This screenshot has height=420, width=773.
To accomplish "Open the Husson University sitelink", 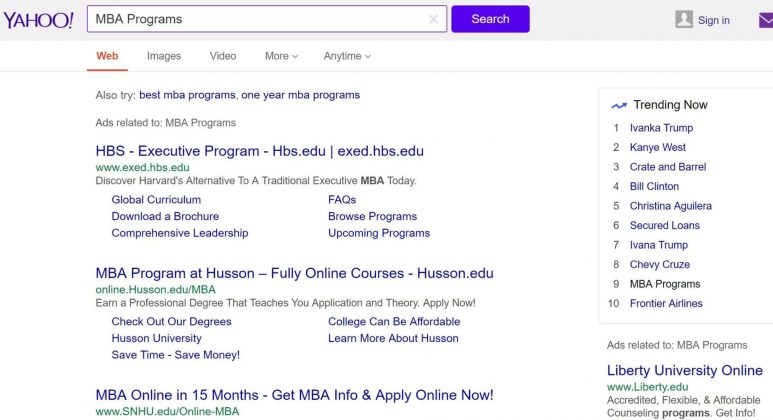I will [156, 338].
